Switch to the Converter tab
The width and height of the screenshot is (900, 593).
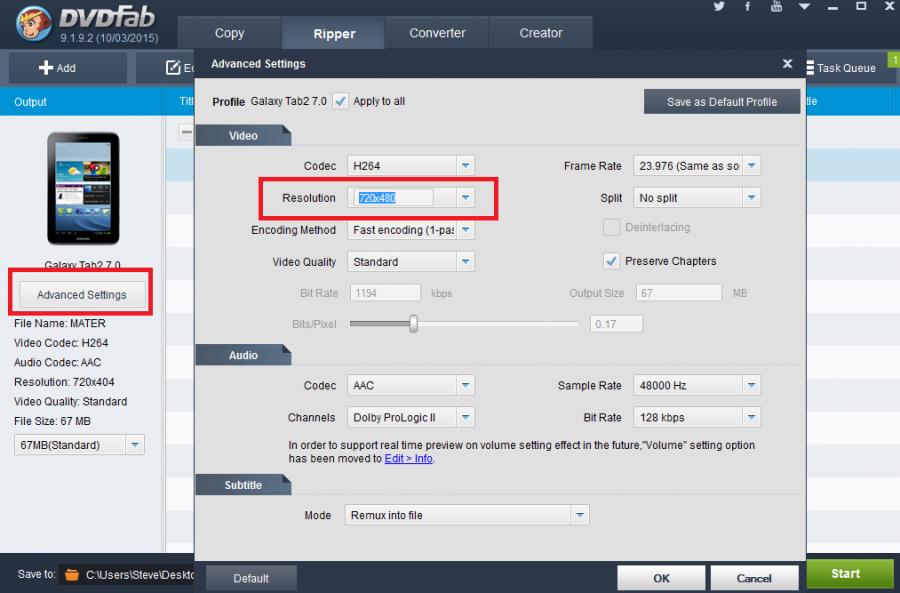(x=437, y=33)
